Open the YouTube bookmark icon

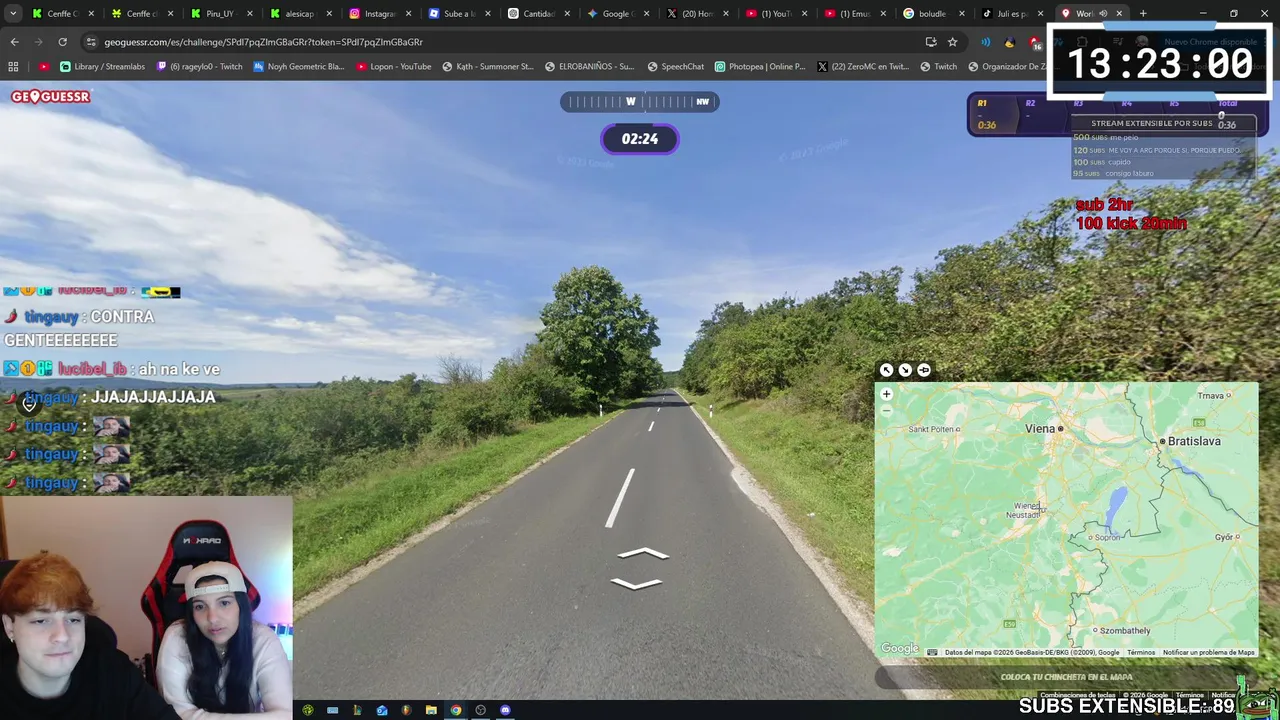pos(44,67)
